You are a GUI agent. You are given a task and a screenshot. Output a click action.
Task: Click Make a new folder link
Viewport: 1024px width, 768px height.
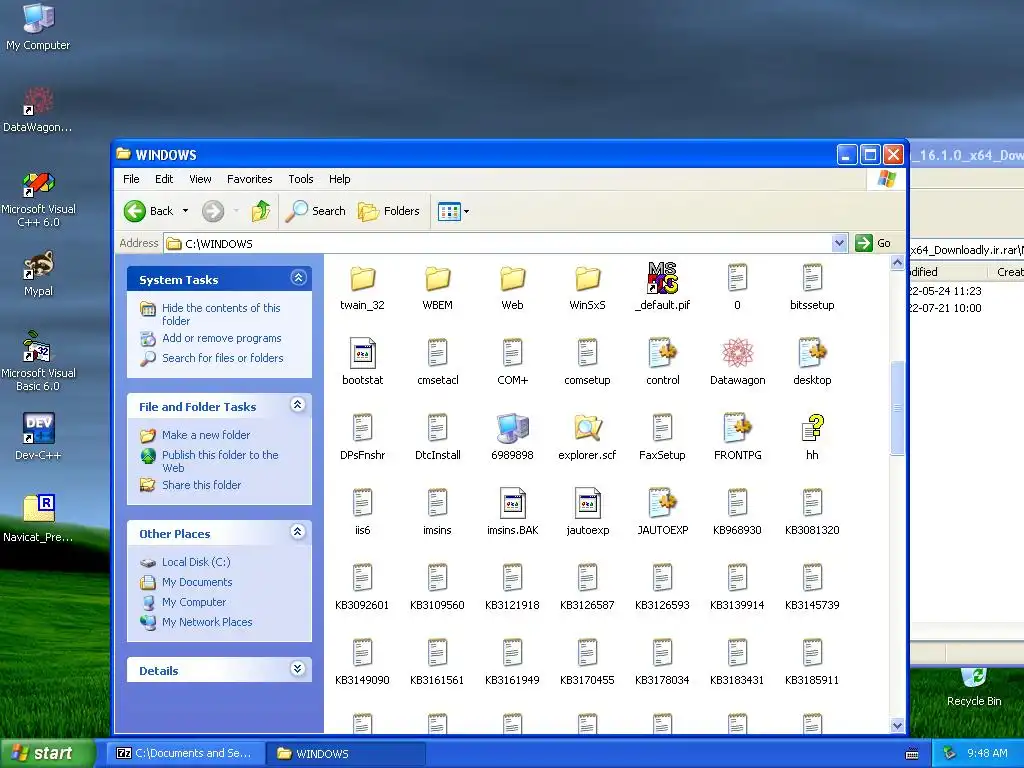pyautogui.click(x=206, y=435)
